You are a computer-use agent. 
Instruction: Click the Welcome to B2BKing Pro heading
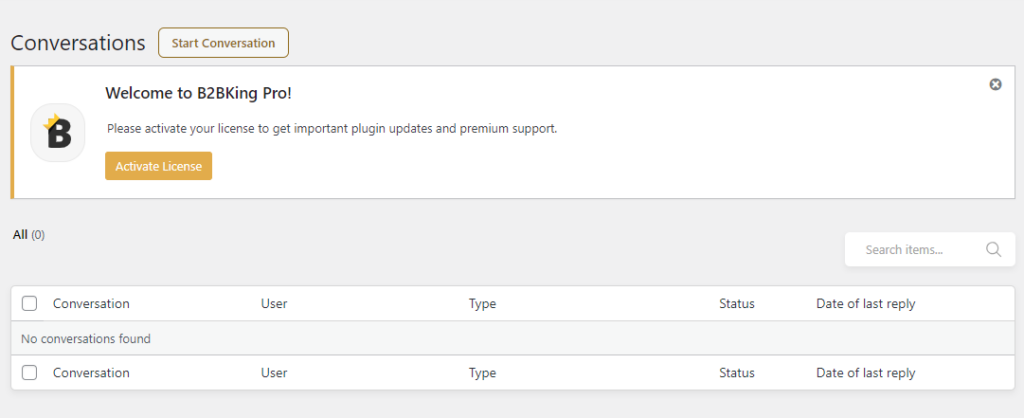[199, 93]
